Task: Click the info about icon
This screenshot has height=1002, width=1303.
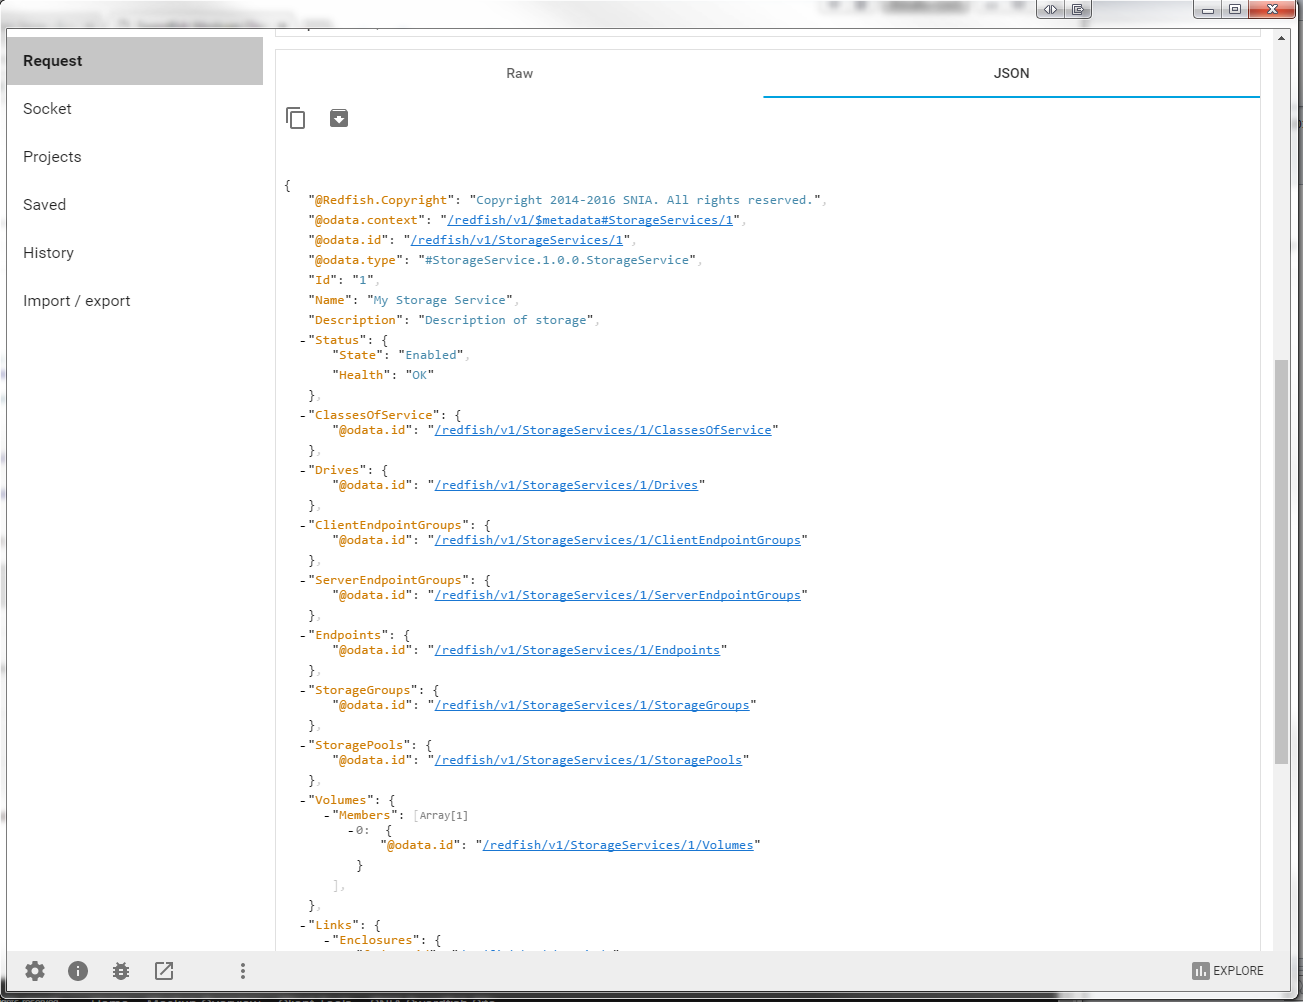Action: [78, 971]
